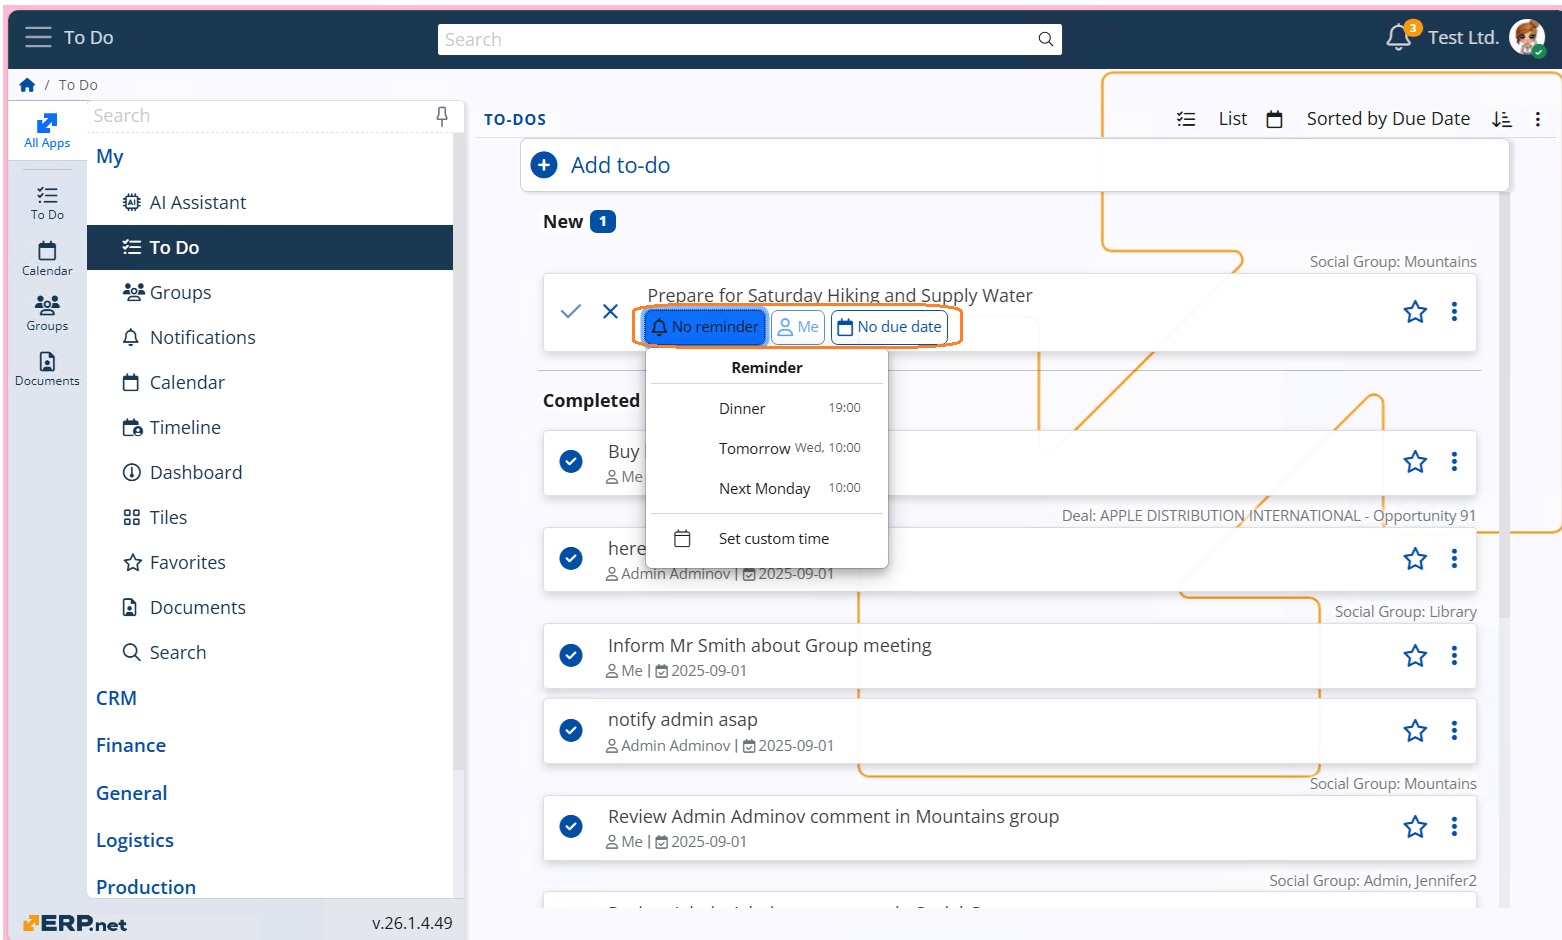Star the Prepare for Saturday Hiking to-do

click(x=1415, y=311)
